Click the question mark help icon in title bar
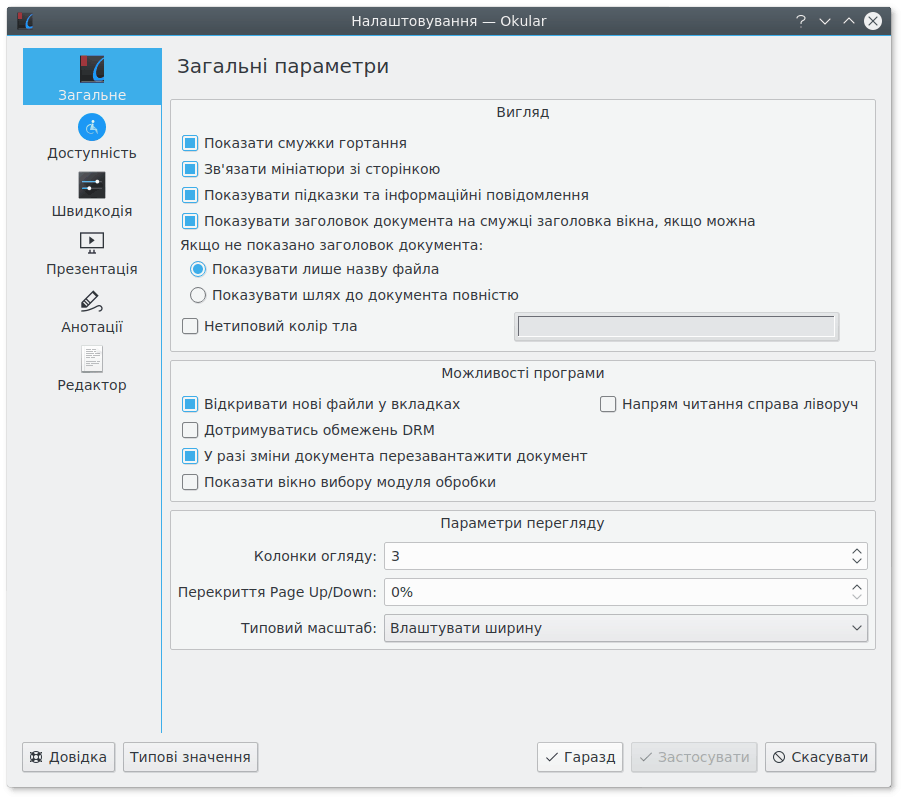The width and height of the screenshot is (904, 800). point(800,21)
